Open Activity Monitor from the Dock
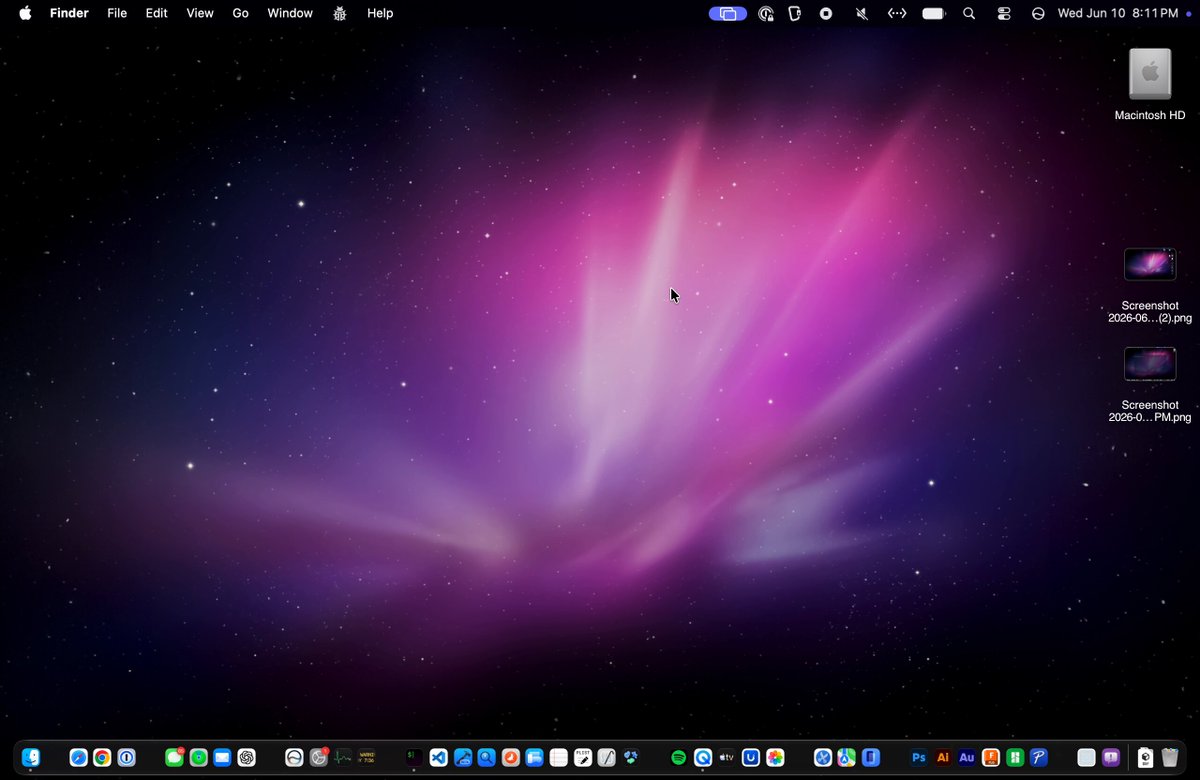 (343, 758)
